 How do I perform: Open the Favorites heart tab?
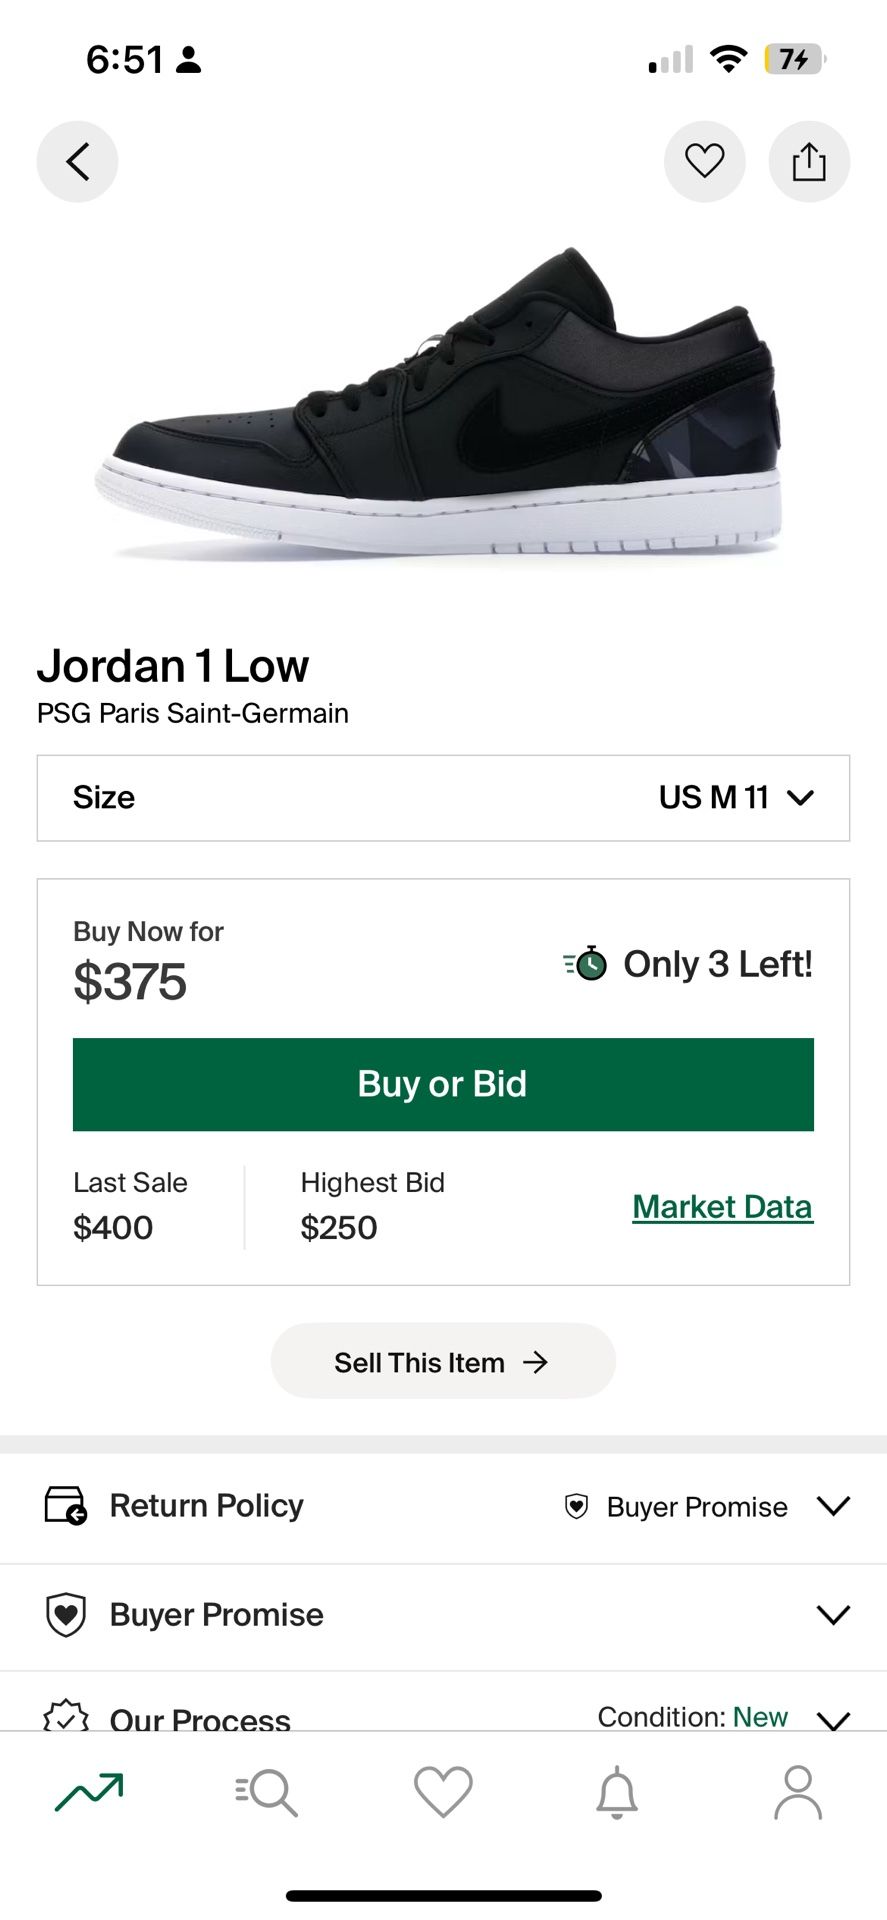(x=443, y=1792)
